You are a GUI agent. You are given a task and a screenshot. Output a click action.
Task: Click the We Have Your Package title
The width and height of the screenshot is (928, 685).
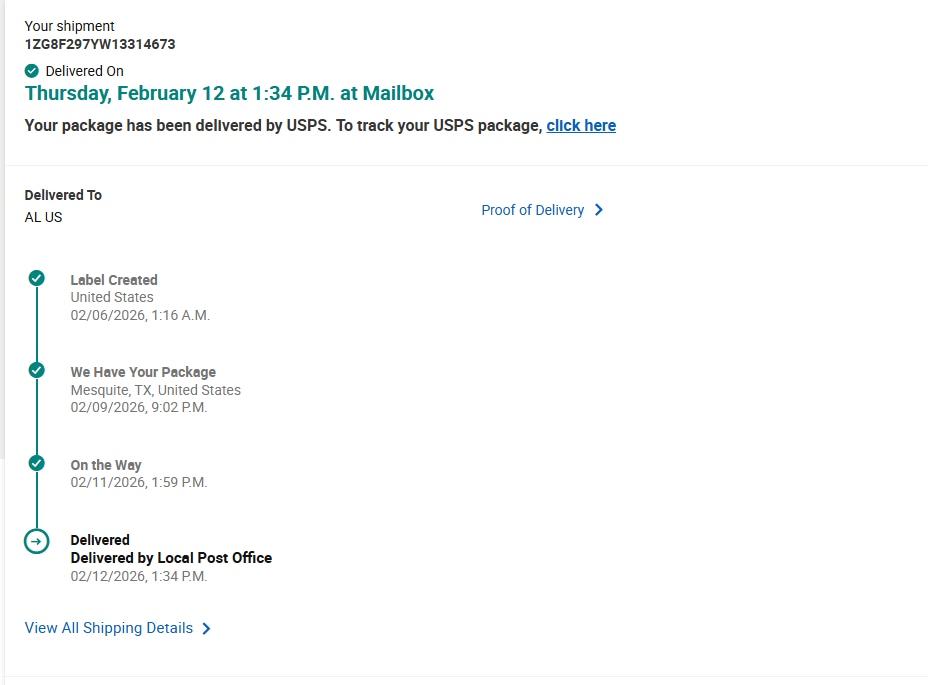coord(143,372)
